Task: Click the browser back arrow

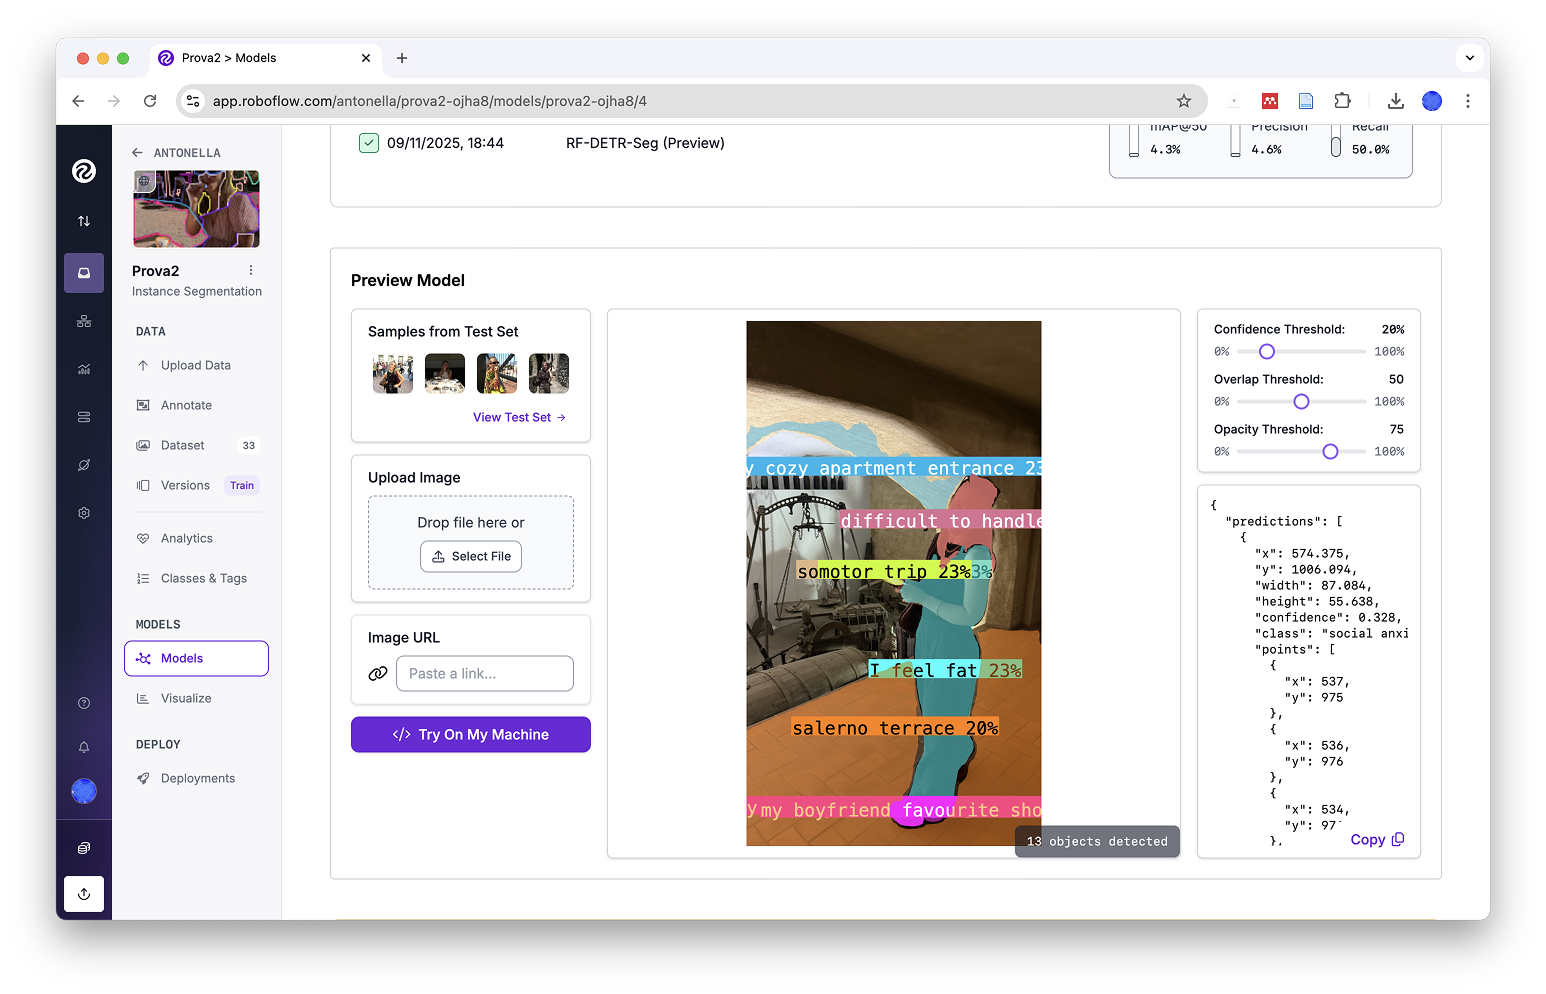Action: 78,101
